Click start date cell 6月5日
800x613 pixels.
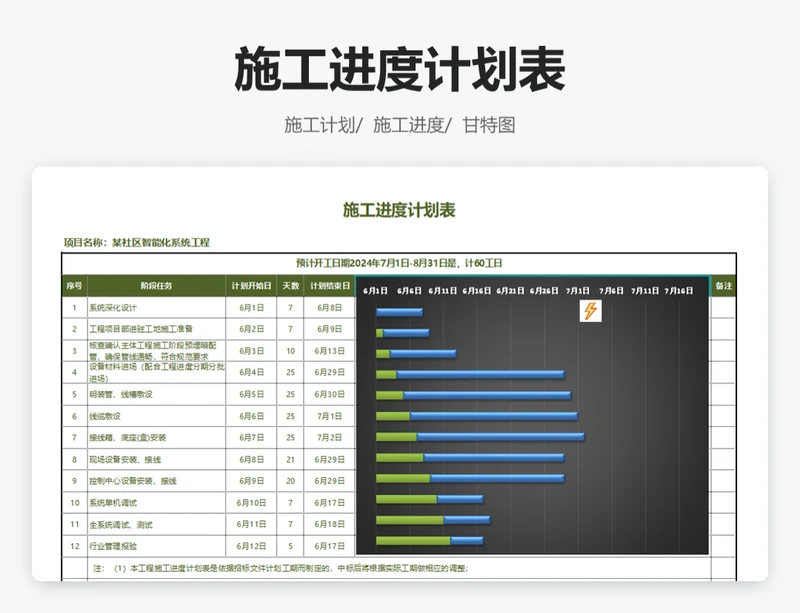coord(252,395)
